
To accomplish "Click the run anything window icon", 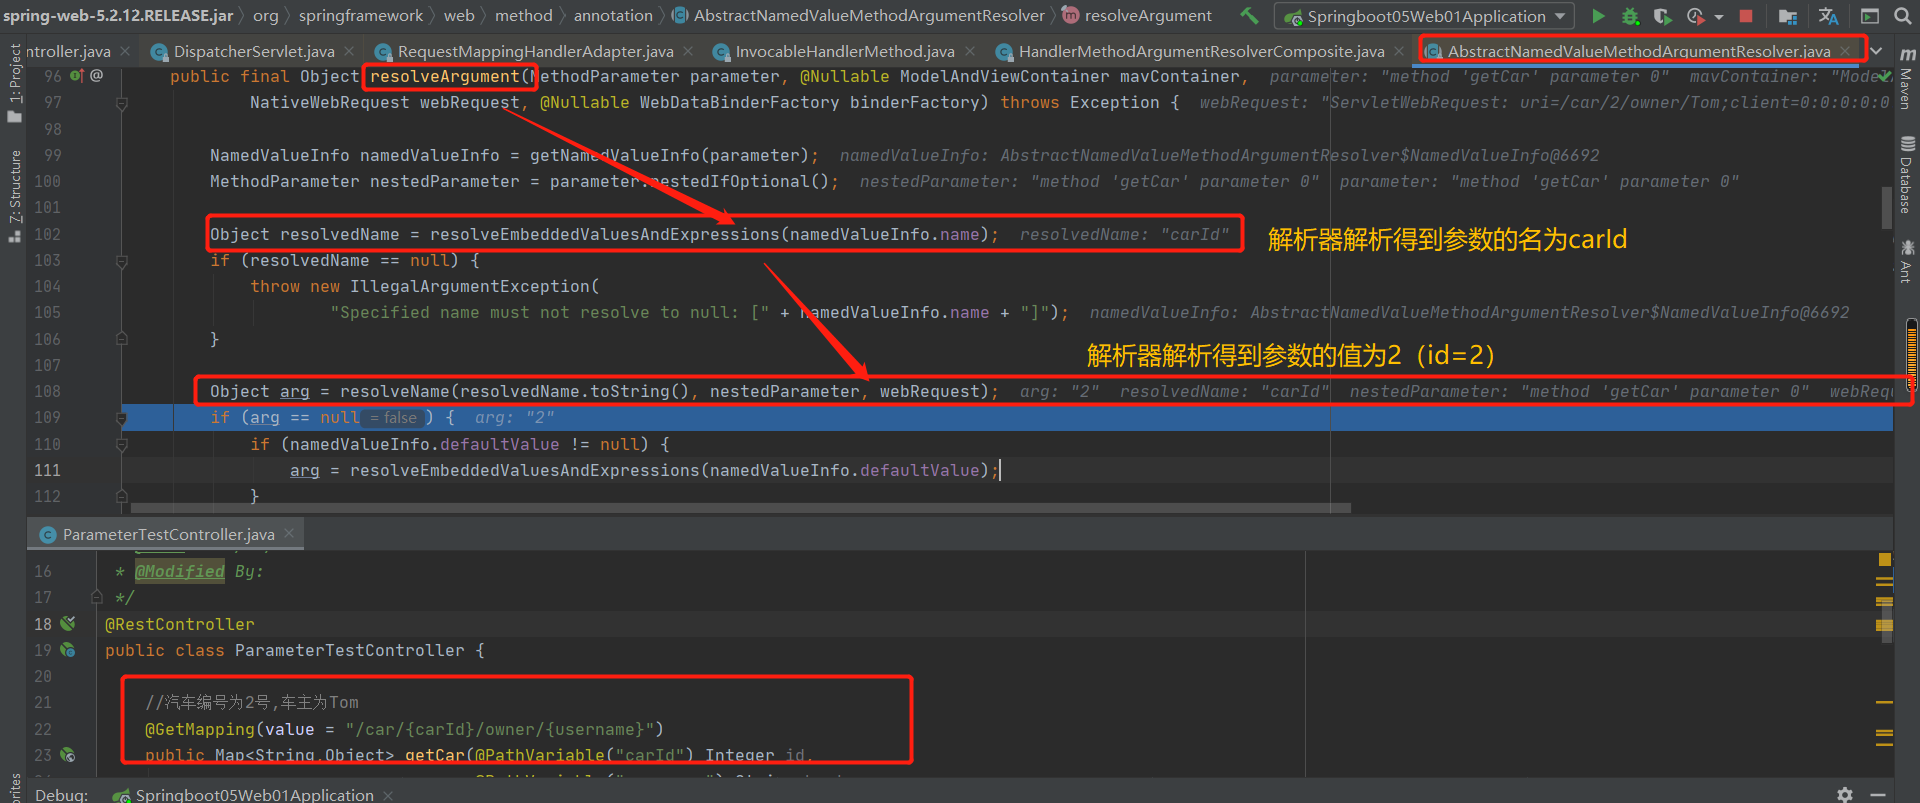I will (x=1870, y=16).
